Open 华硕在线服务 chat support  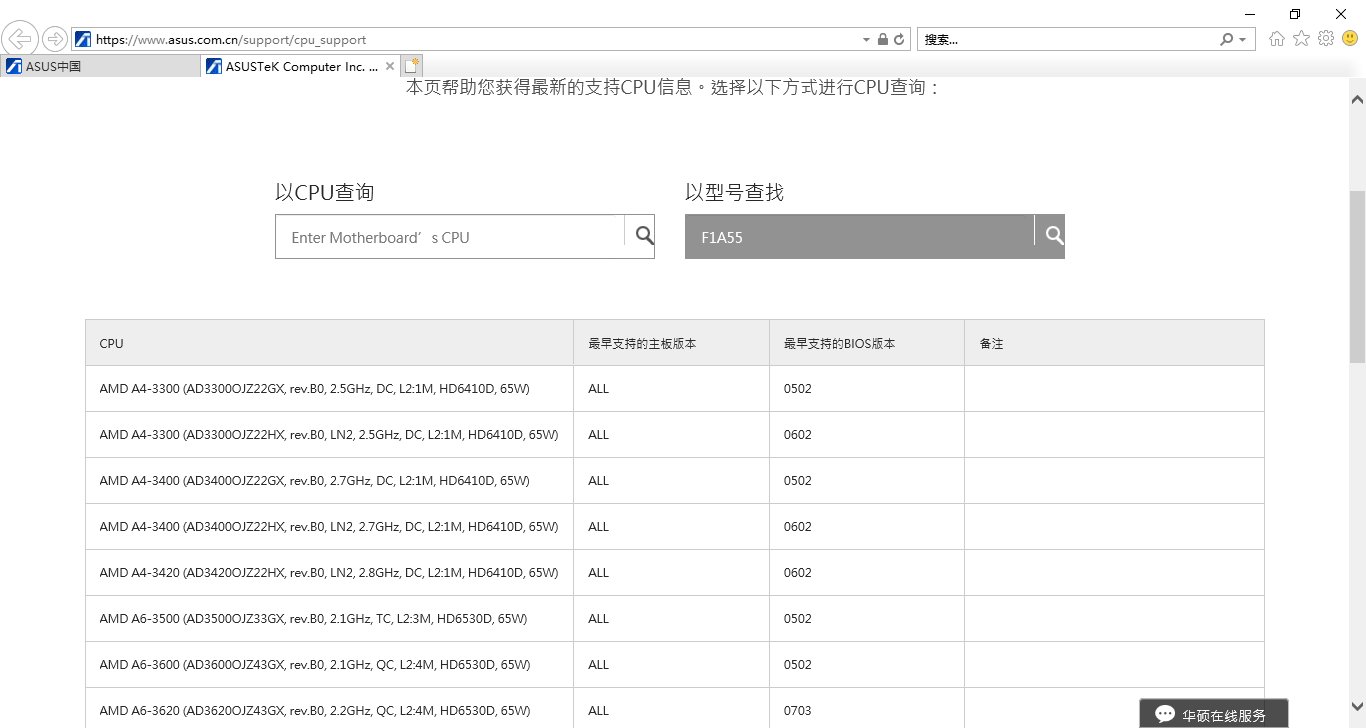[1213, 713]
